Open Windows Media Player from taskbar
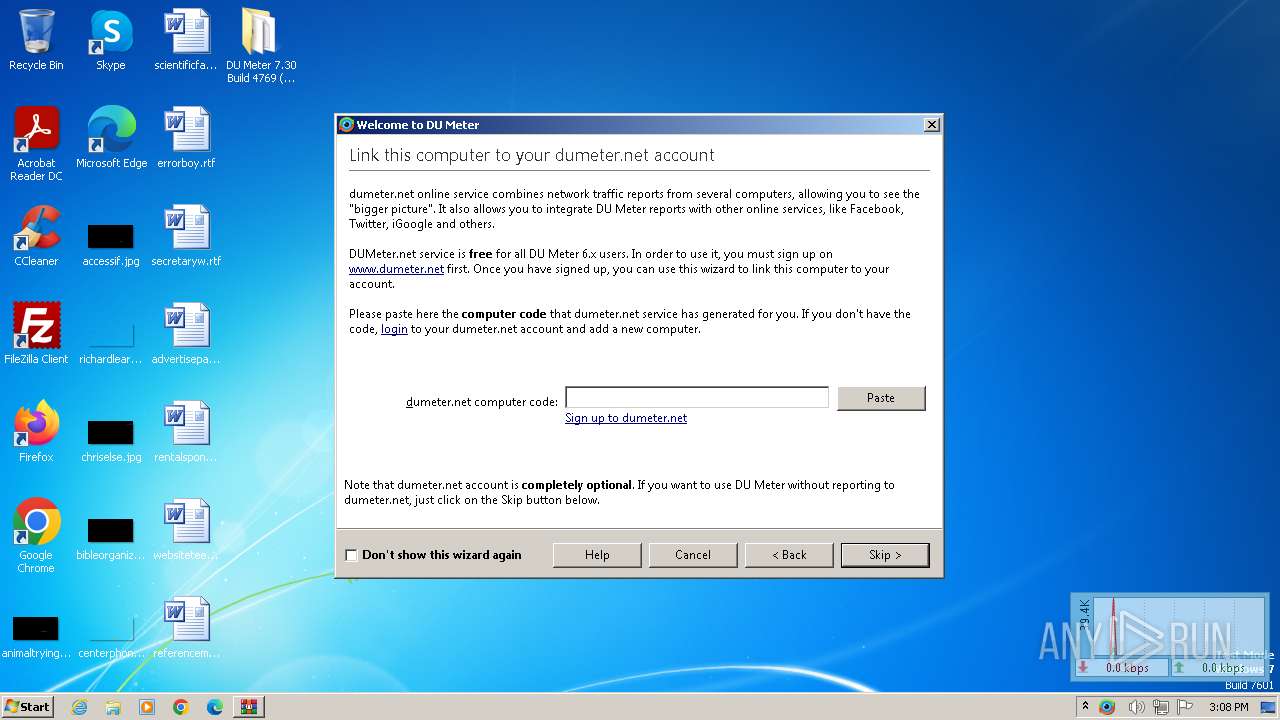The image size is (1280, 720). click(x=147, y=707)
